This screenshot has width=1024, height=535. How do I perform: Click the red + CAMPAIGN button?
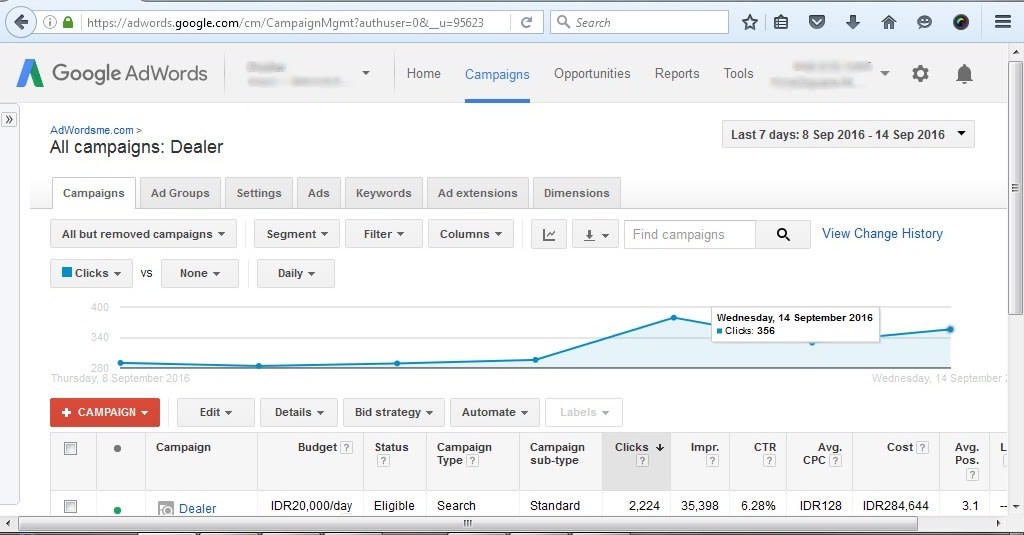pyautogui.click(x=105, y=412)
